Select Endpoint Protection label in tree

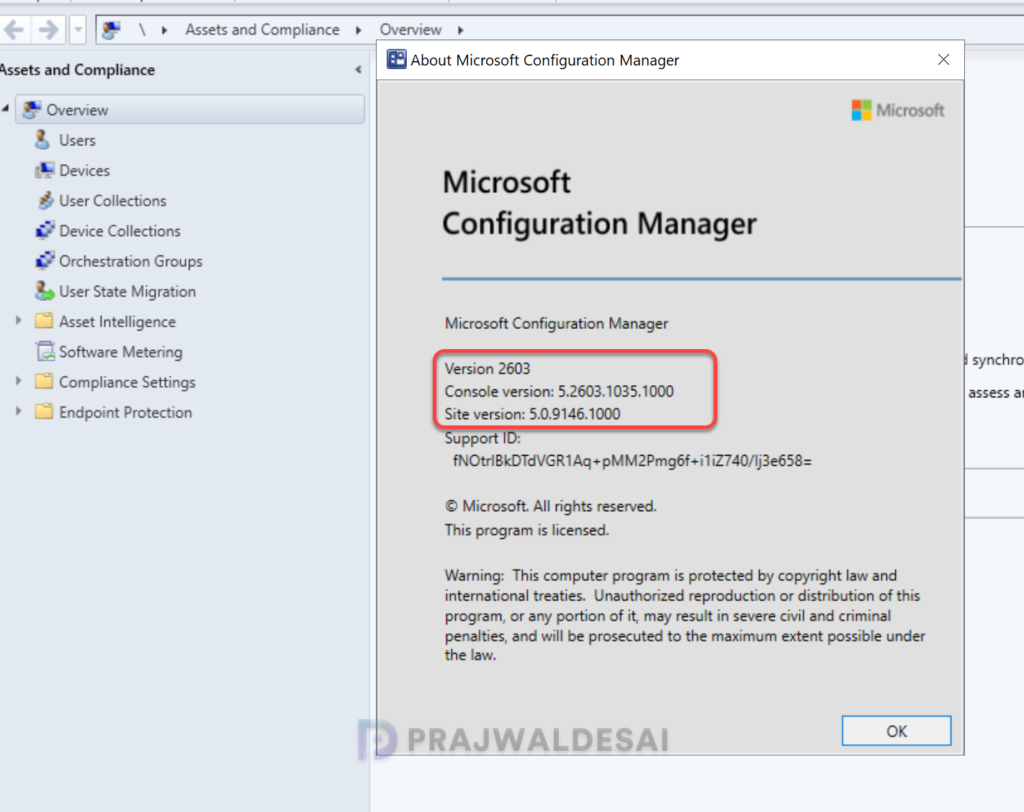(x=125, y=412)
